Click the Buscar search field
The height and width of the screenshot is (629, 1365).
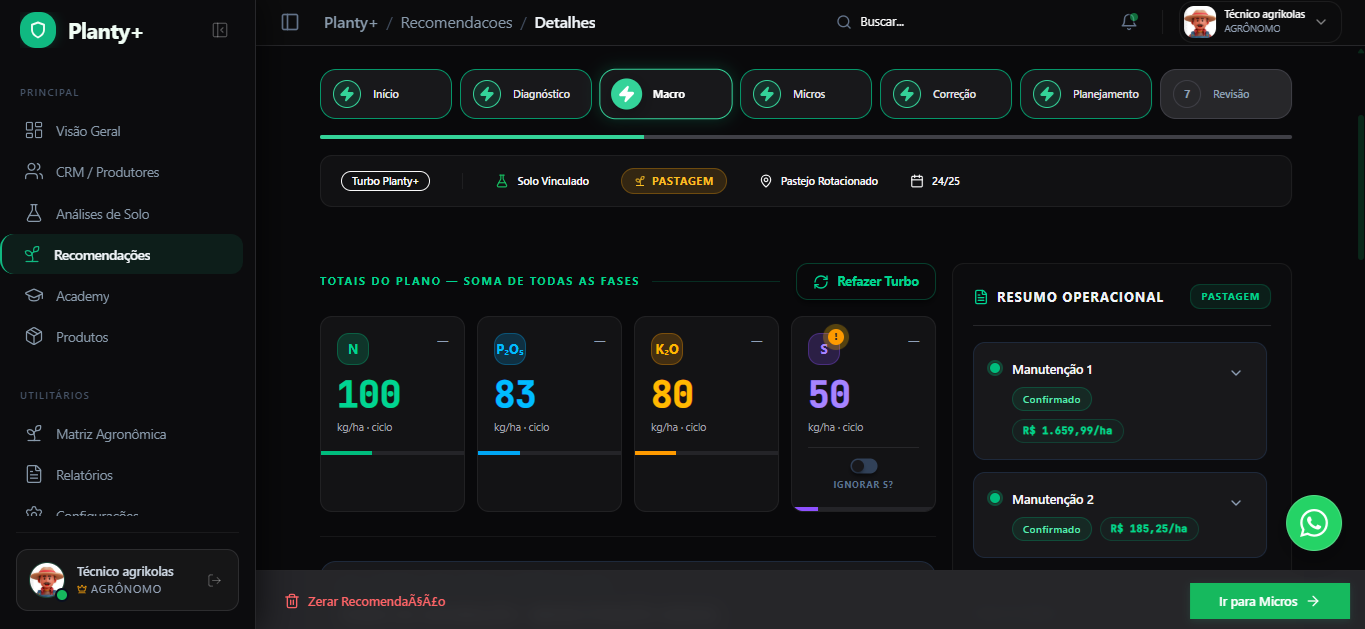(880, 22)
